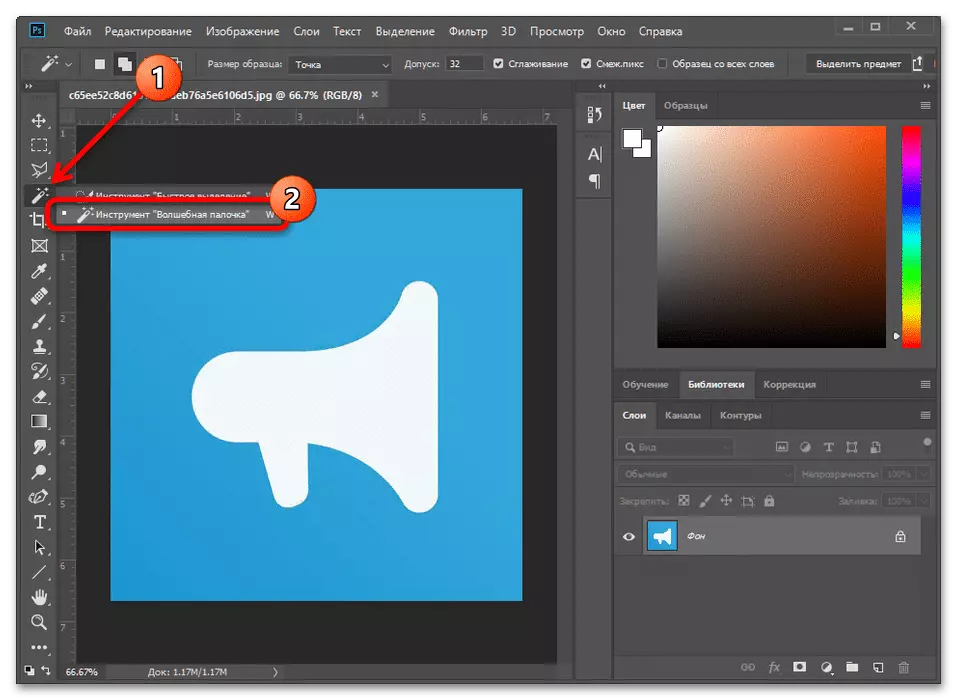Toggle lock all

click(x=769, y=501)
